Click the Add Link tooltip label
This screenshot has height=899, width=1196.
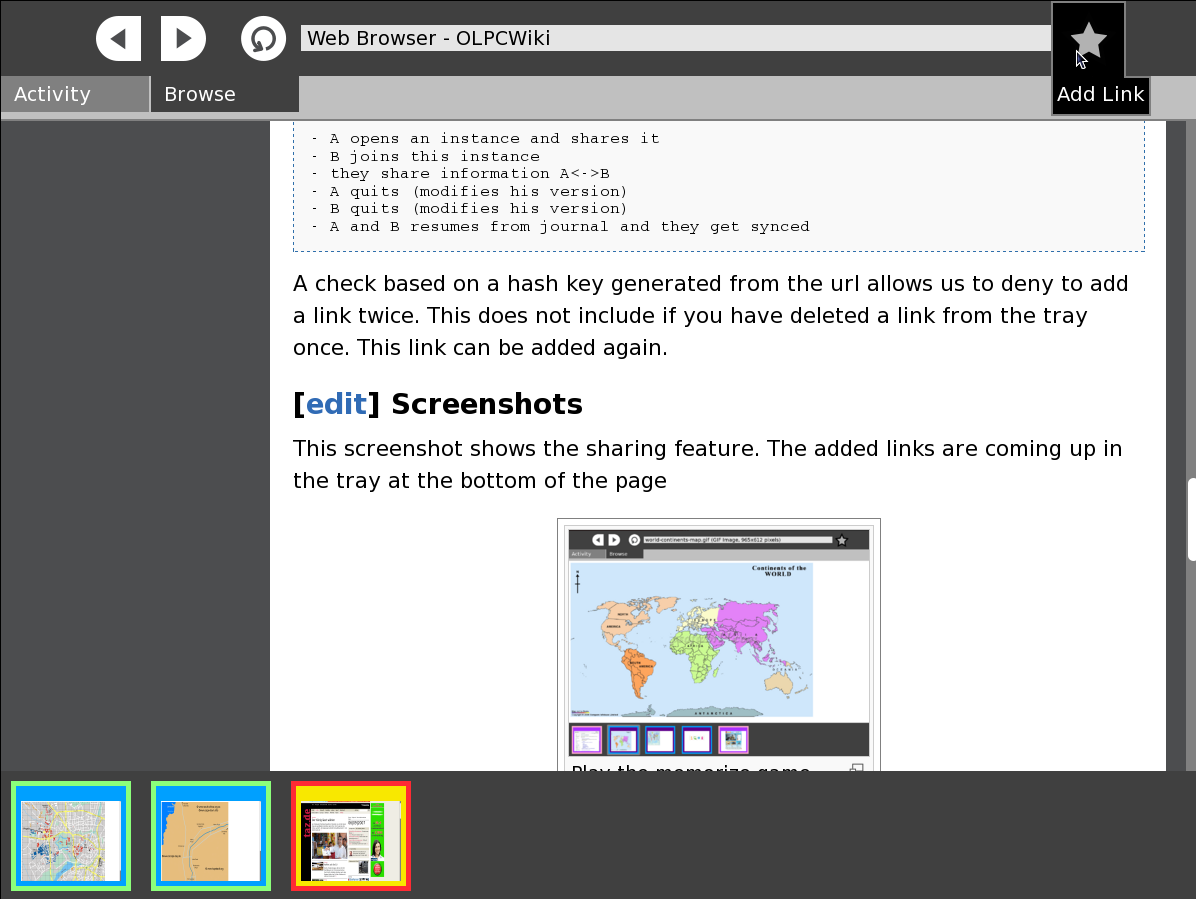tap(1100, 95)
